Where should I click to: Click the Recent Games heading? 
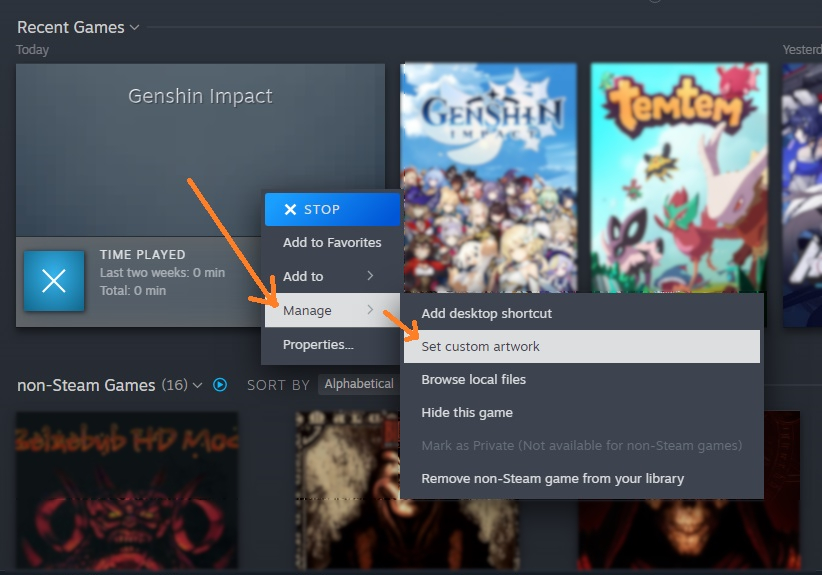coord(71,27)
